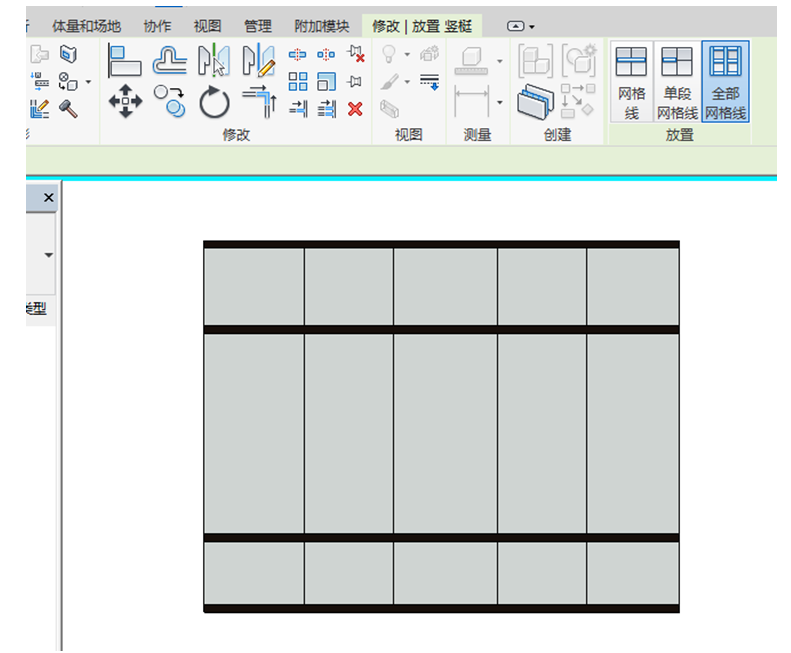
Task: Select the Copy tool icon
Action: [x=169, y=101]
